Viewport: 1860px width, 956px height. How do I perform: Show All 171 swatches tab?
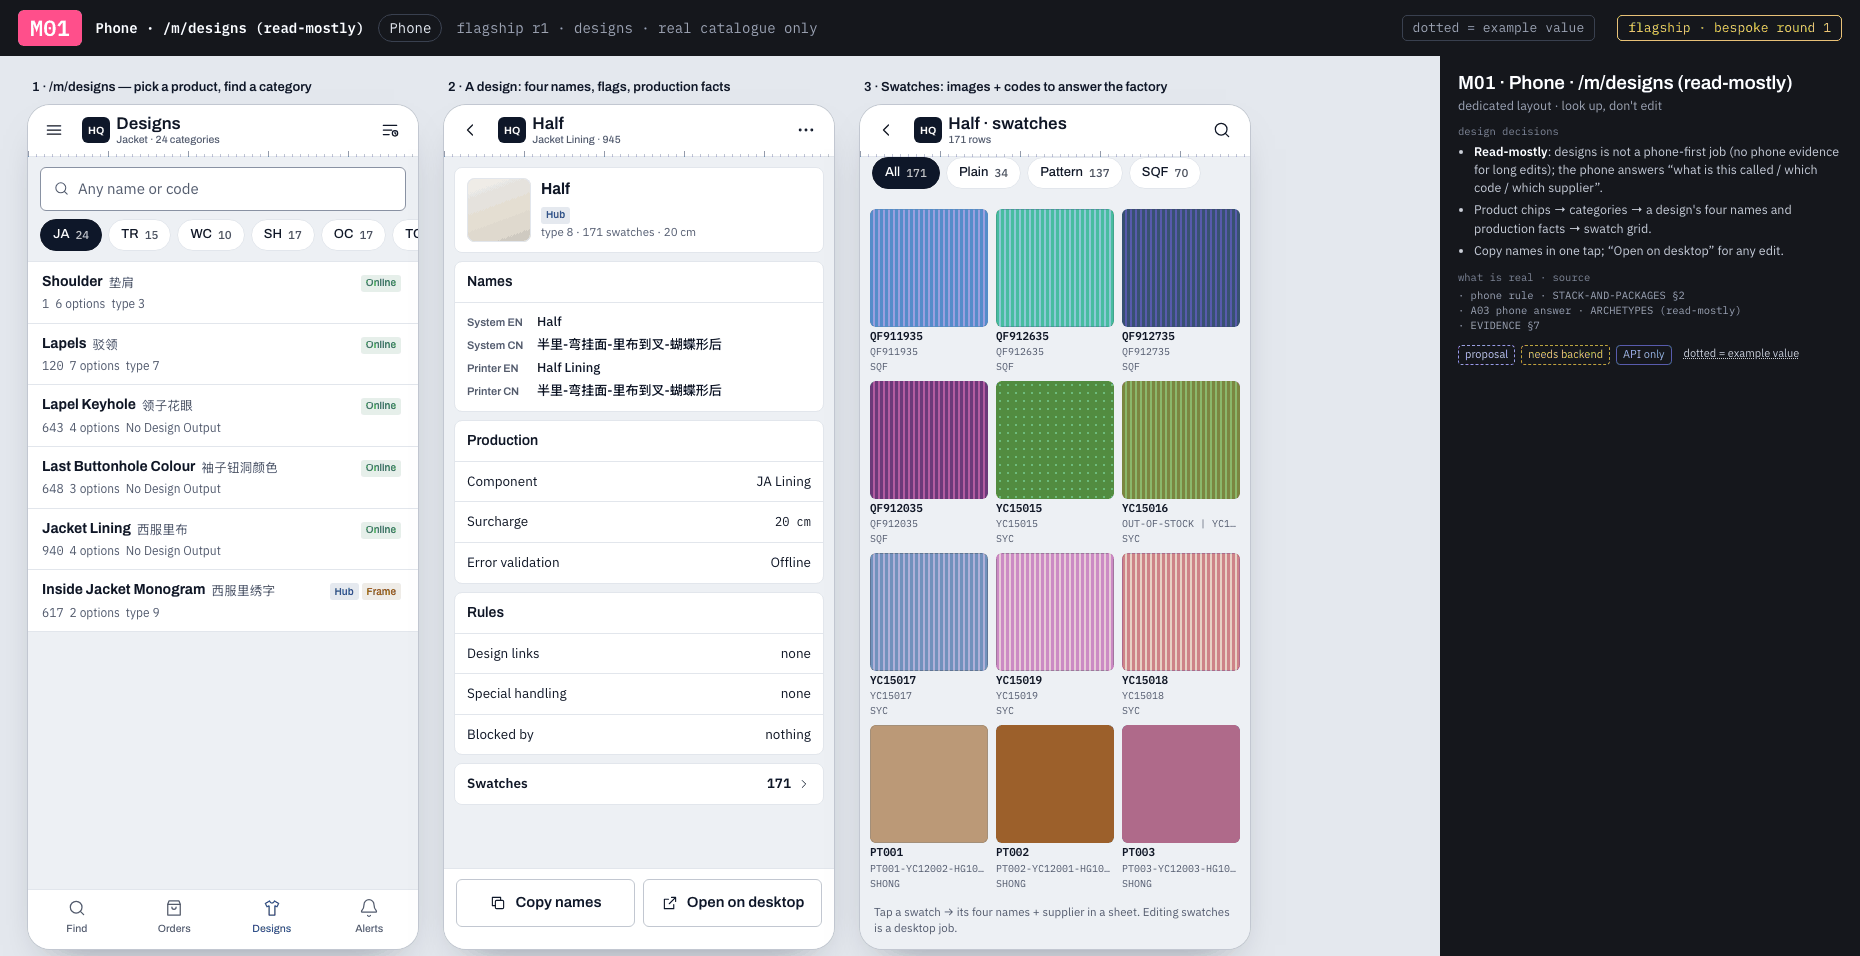pyautogui.click(x=906, y=172)
